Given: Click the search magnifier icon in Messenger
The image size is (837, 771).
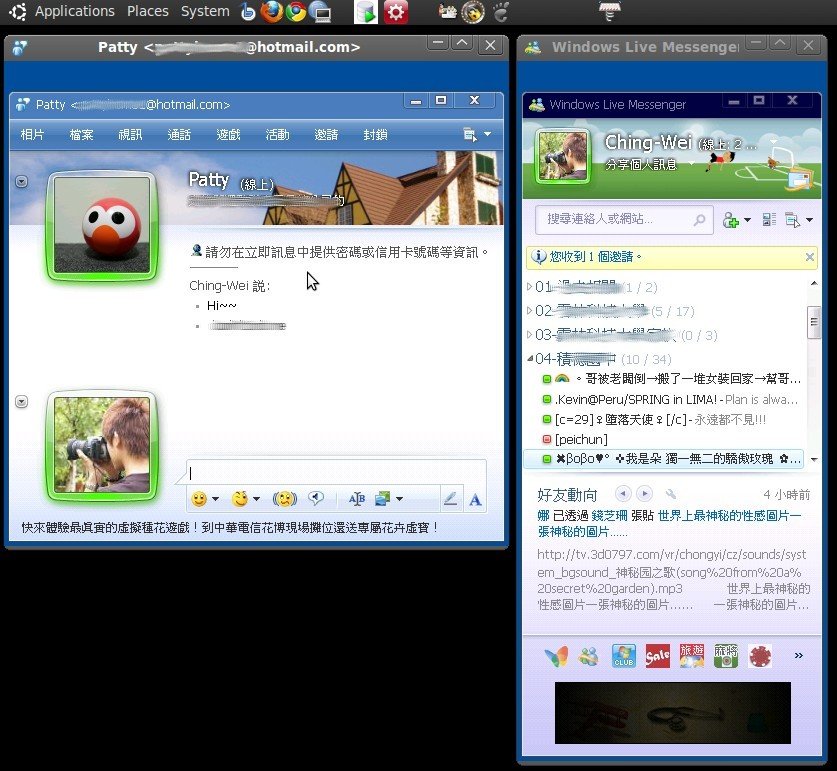Looking at the screenshot, I should point(699,219).
